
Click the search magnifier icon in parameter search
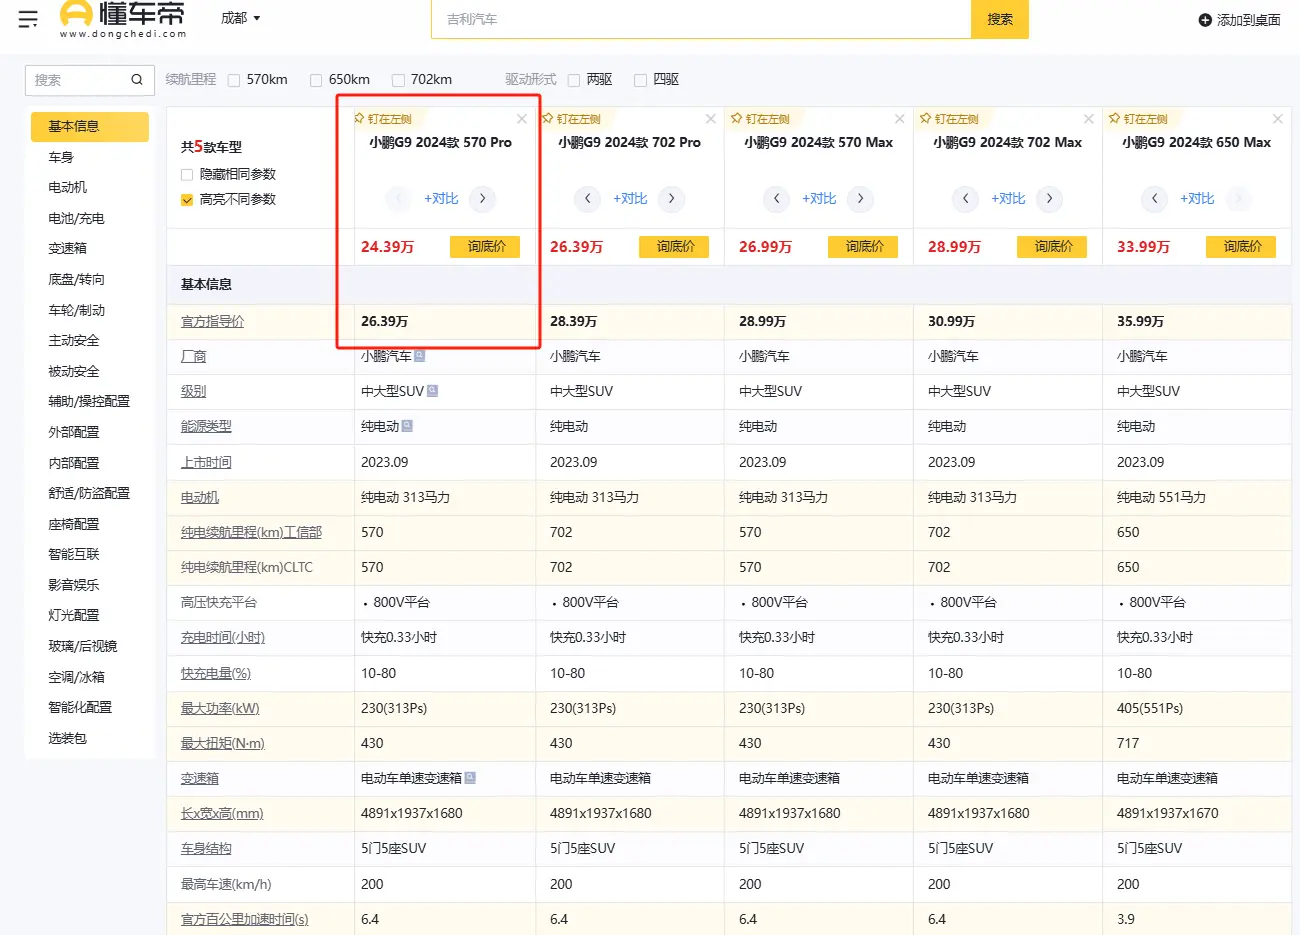(137, 80)
